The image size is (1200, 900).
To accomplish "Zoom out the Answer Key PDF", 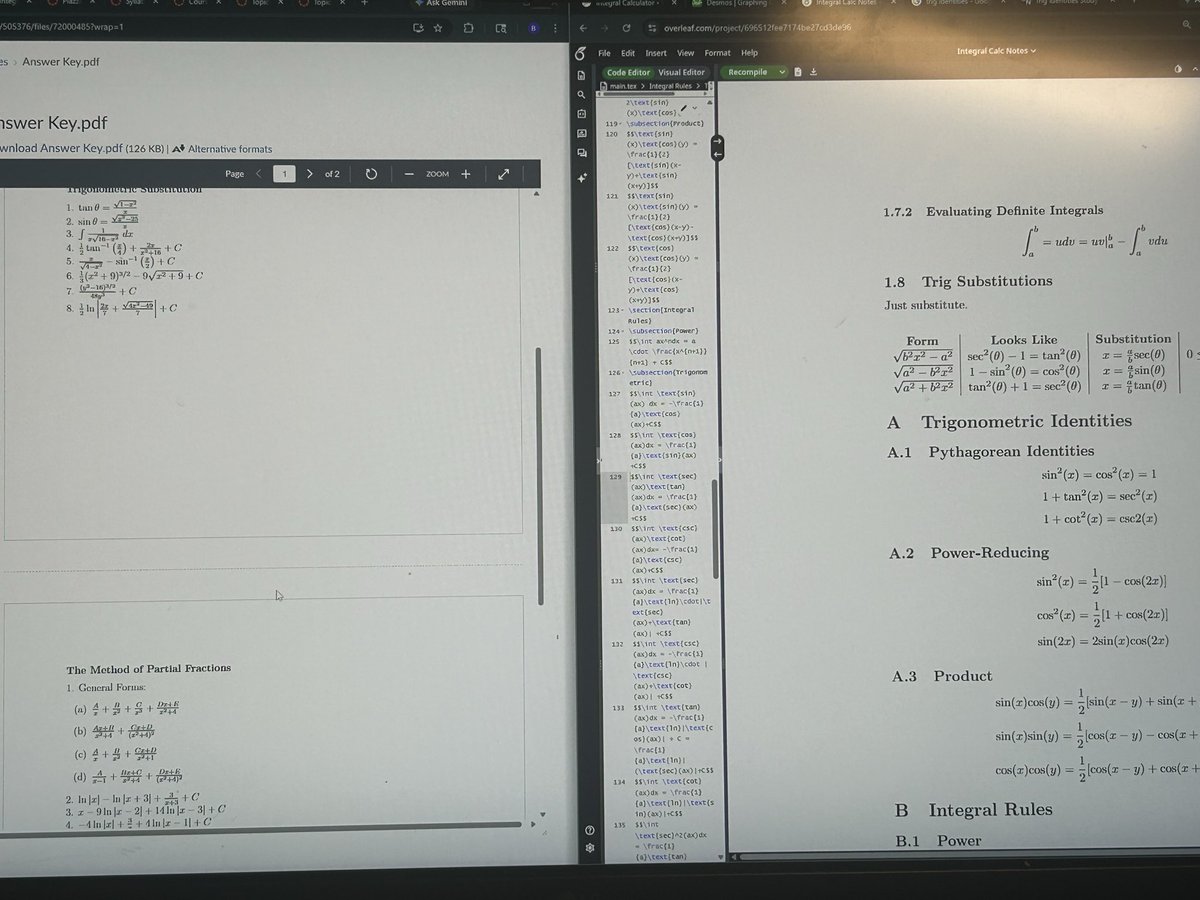I will 410,174.
